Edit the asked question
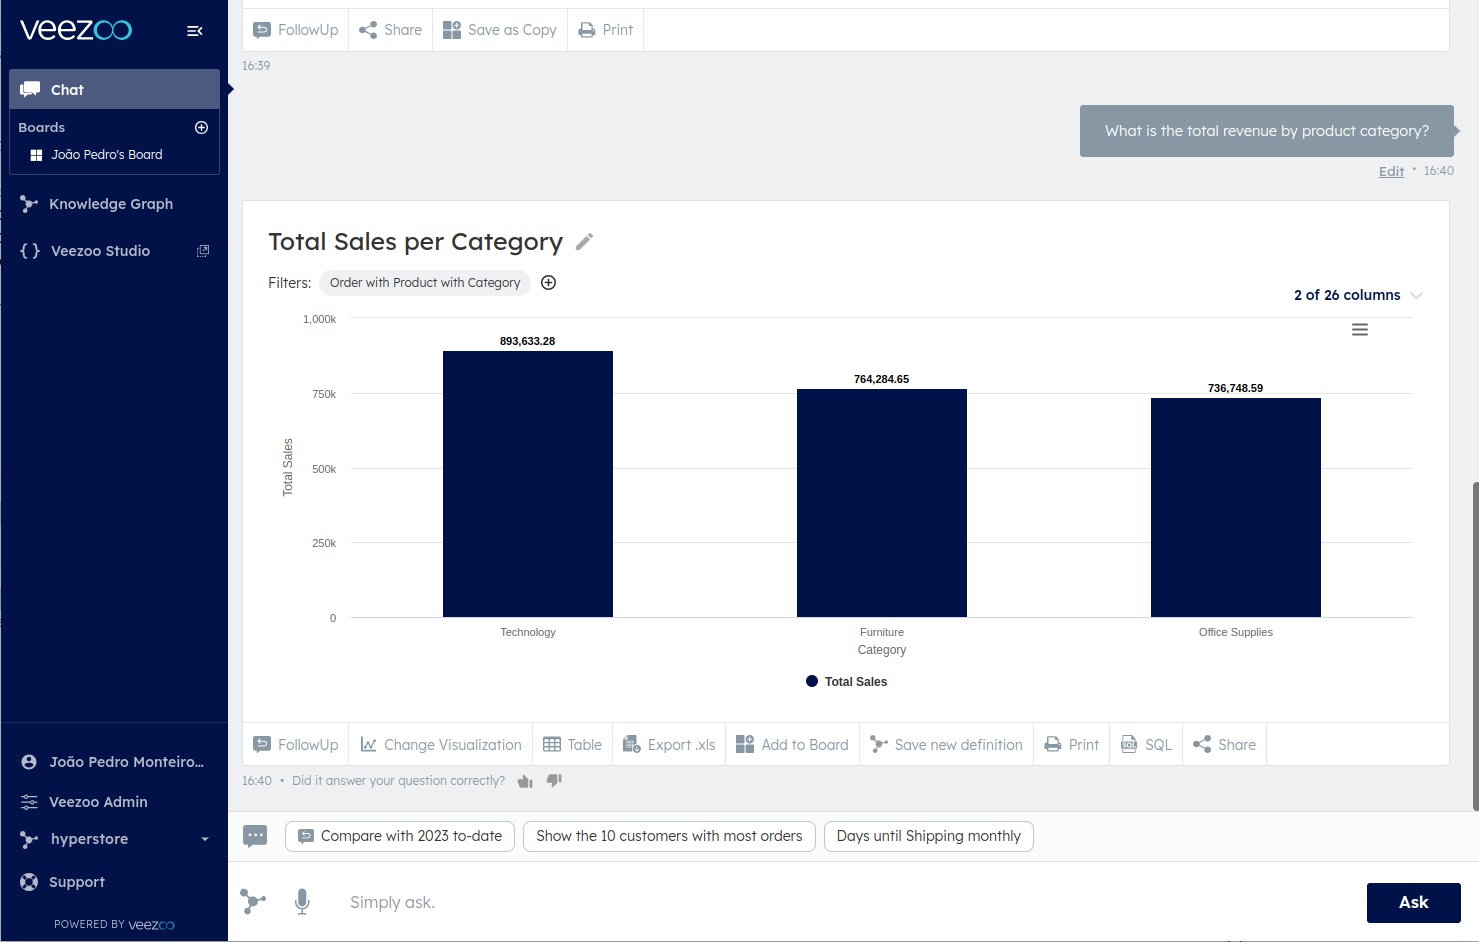Image resolution: width=1479 pixels, height=942 pixels. point(1391,171)
